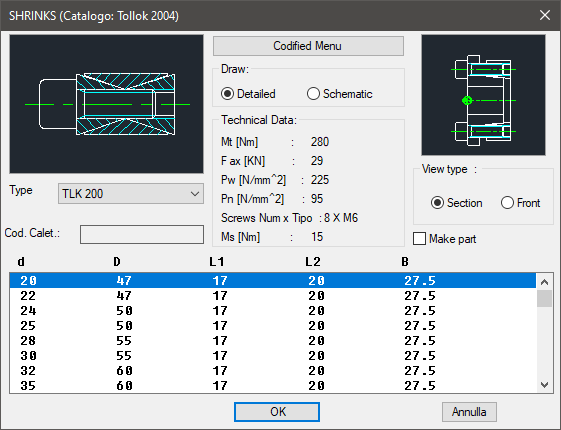Choose the Front view type
Viewport: 561px width, 430px height.
pyautogui.click(x=521, y=203)
